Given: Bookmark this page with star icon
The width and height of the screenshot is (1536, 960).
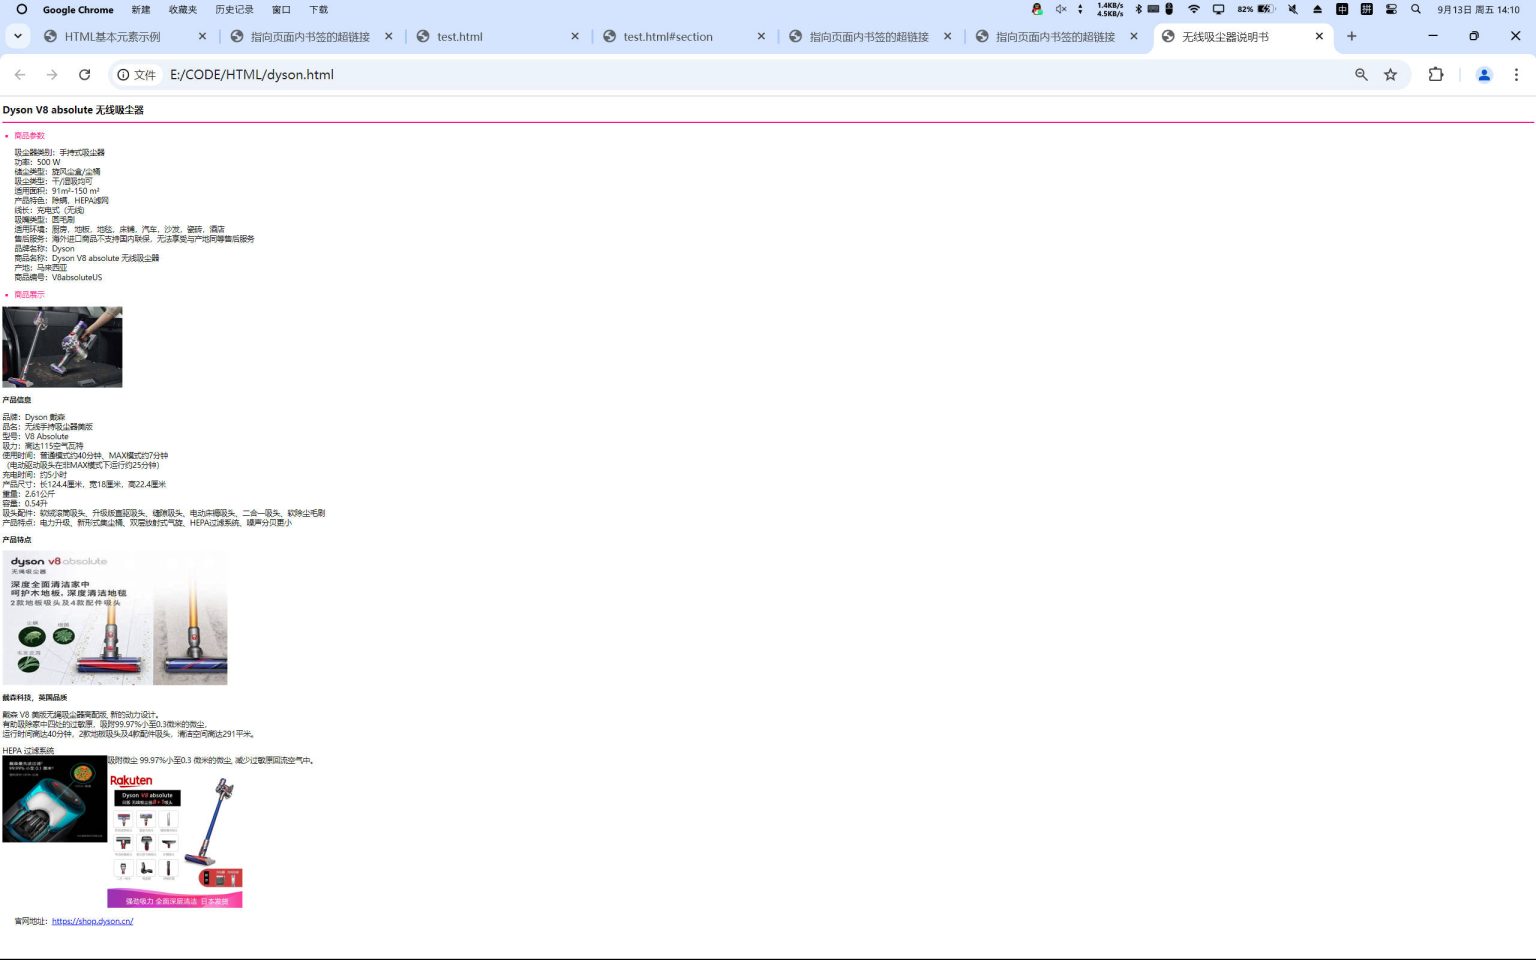Looking at the screenshot, I should (1390, 75).
